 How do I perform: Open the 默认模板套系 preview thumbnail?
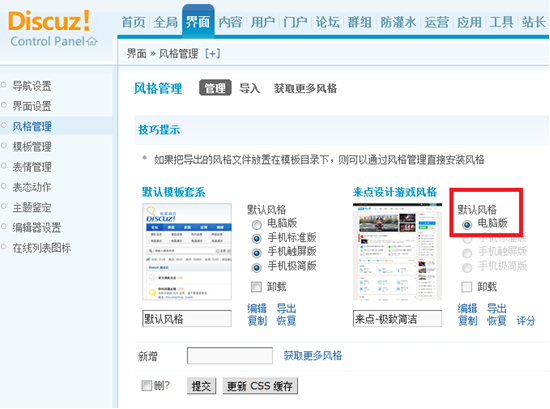click(x=187, y=252)
